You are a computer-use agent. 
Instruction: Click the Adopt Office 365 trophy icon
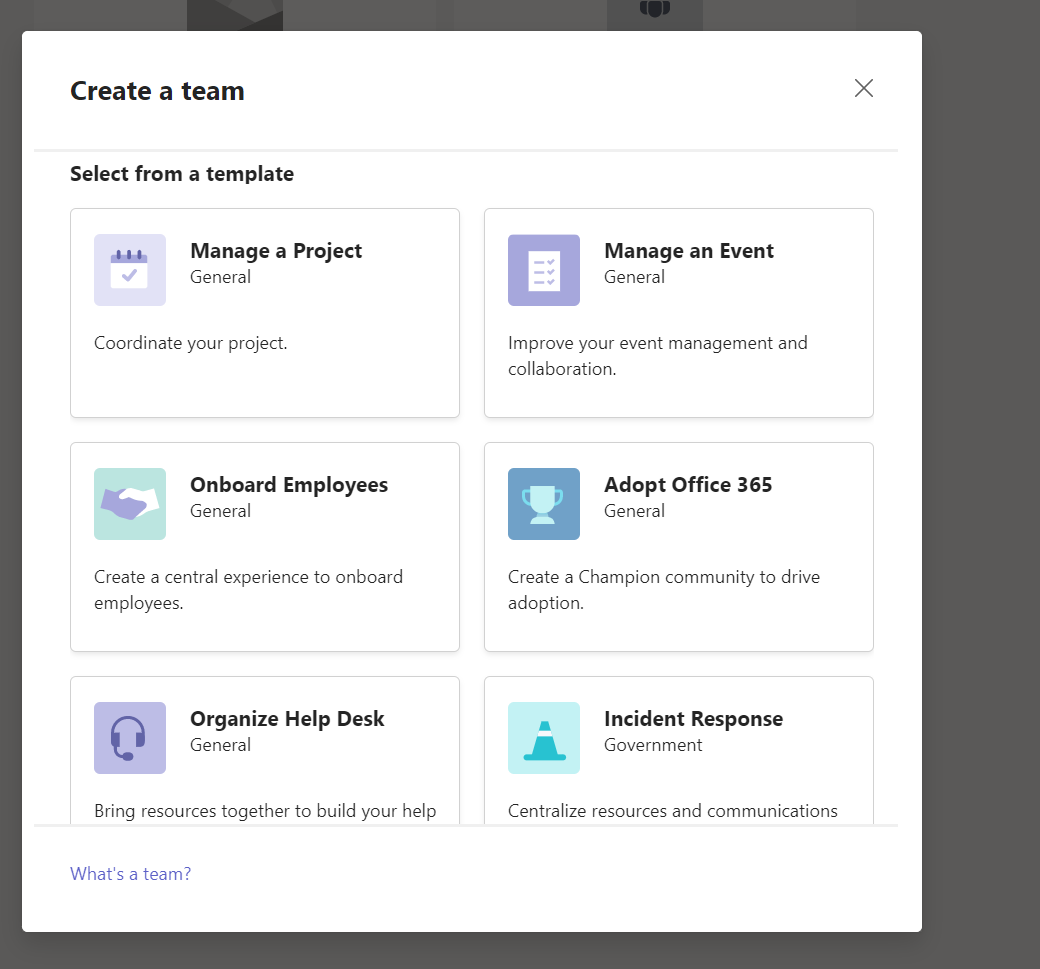click(x=544, y=504)
